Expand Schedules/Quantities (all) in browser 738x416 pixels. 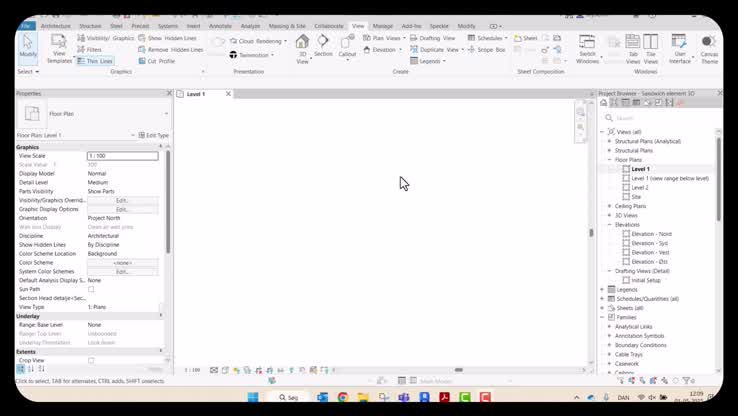(602, 299)
